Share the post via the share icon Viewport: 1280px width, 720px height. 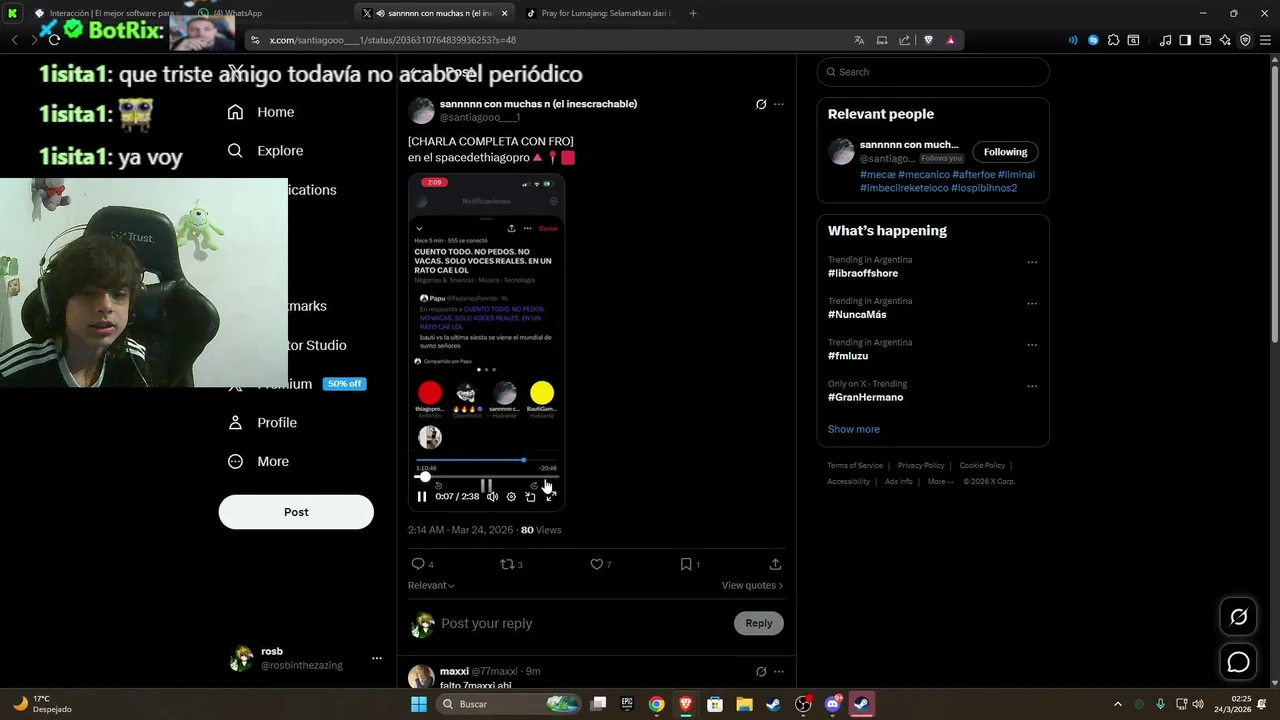click(775, 564)
